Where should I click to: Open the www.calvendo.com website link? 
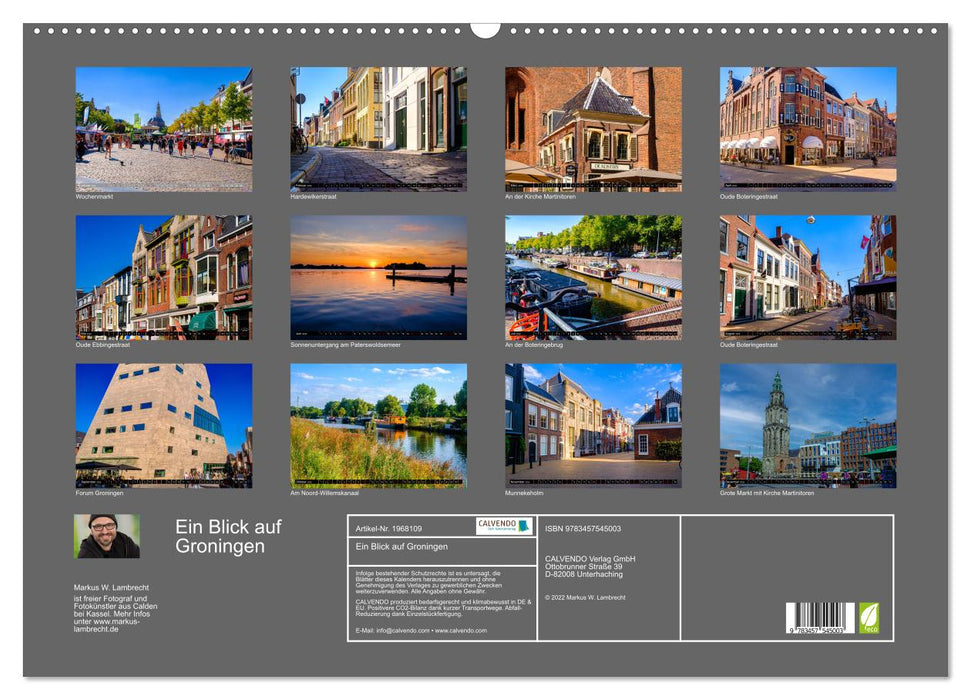462,632
